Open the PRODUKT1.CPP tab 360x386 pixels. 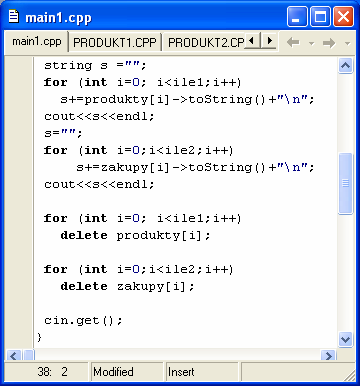115,43
